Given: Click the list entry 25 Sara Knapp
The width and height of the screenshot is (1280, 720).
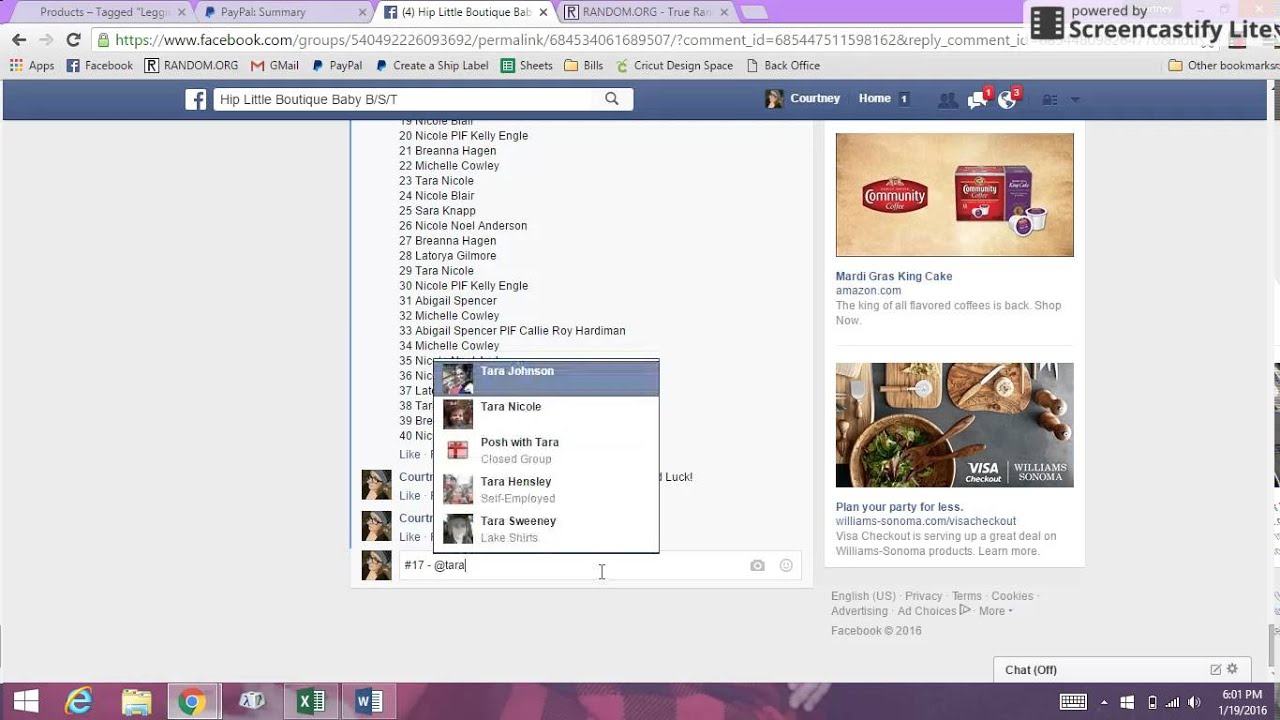Looking at the screenshot, I should tap(437, 211).
